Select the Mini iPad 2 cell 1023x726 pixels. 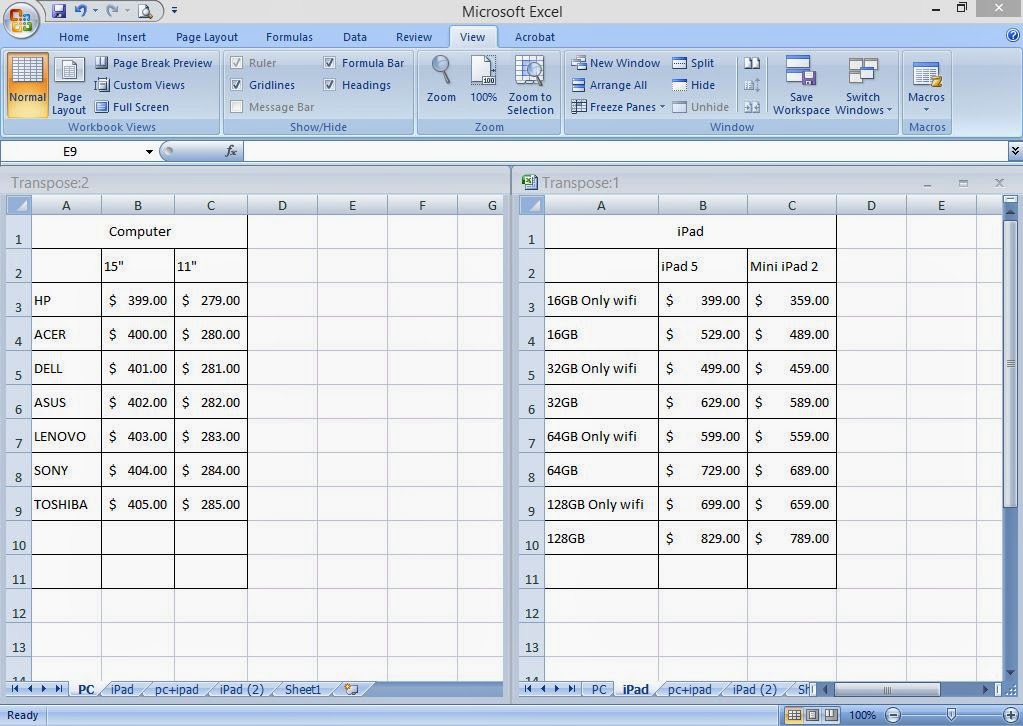coord(791,266)
